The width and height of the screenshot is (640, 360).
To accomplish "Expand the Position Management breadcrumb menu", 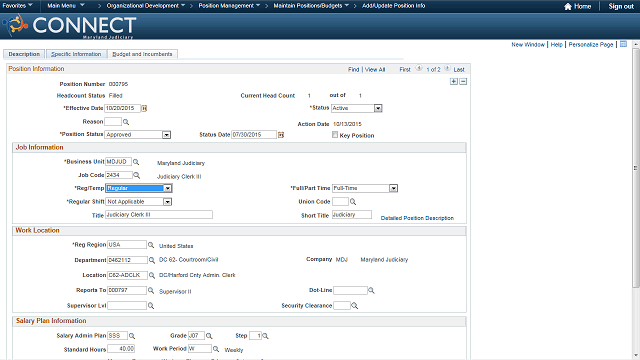I will tap(229, 6).
